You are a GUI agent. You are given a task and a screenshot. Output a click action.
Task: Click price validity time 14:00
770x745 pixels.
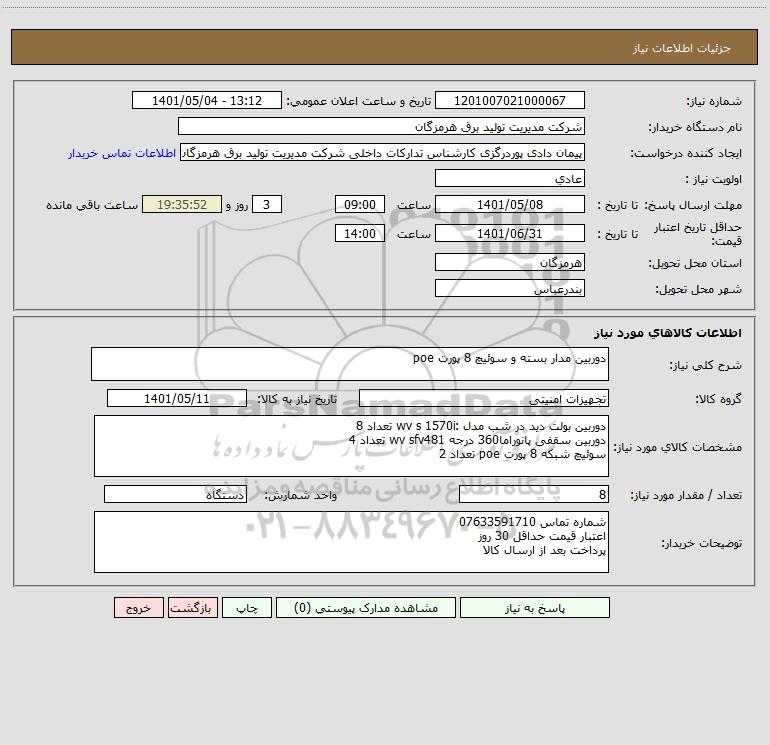point(359,234)
